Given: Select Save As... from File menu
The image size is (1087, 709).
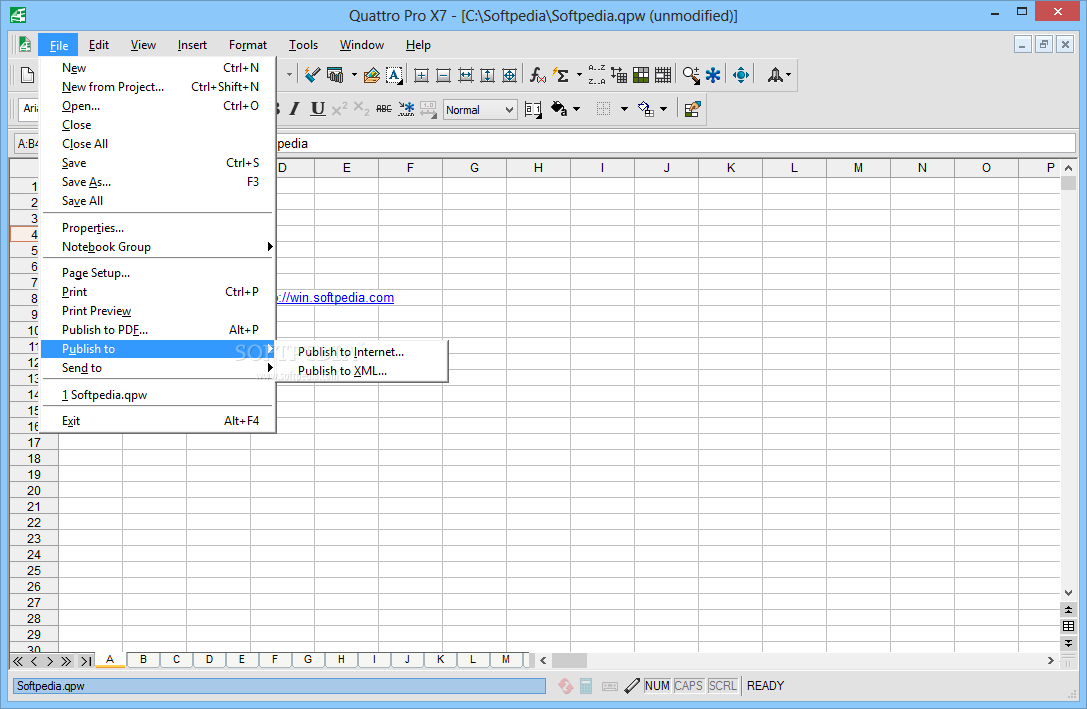Looking at the screenshot, I should 158,182.
